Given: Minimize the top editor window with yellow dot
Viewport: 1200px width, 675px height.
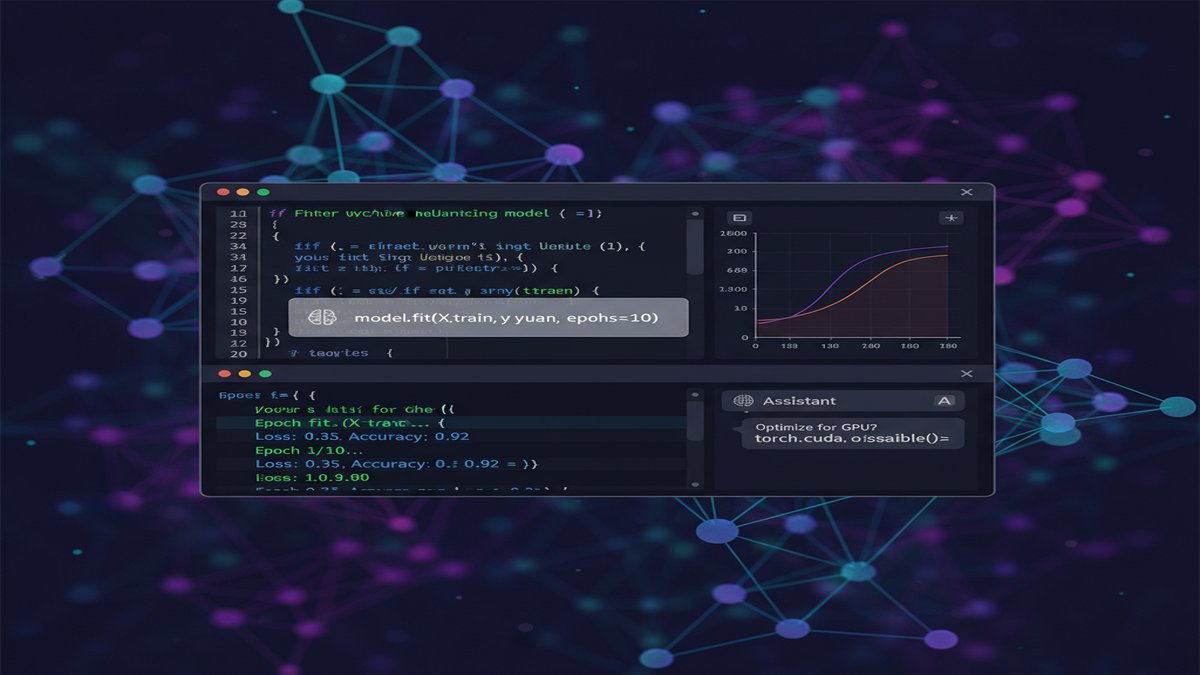Looking at the screenshot, I should pos(243,191).
